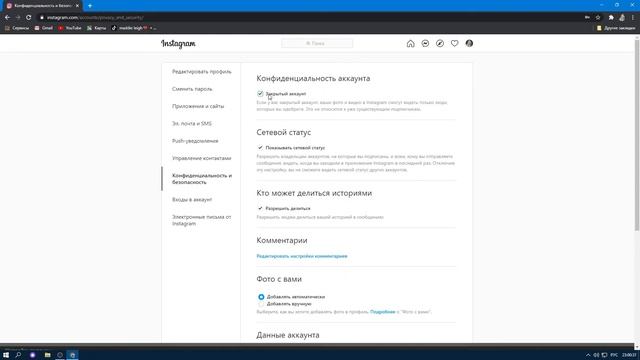Image resolution: width=640 pixels, height=360 pixels.
Task: Open the saved passwords key icon
Action: 587,18
